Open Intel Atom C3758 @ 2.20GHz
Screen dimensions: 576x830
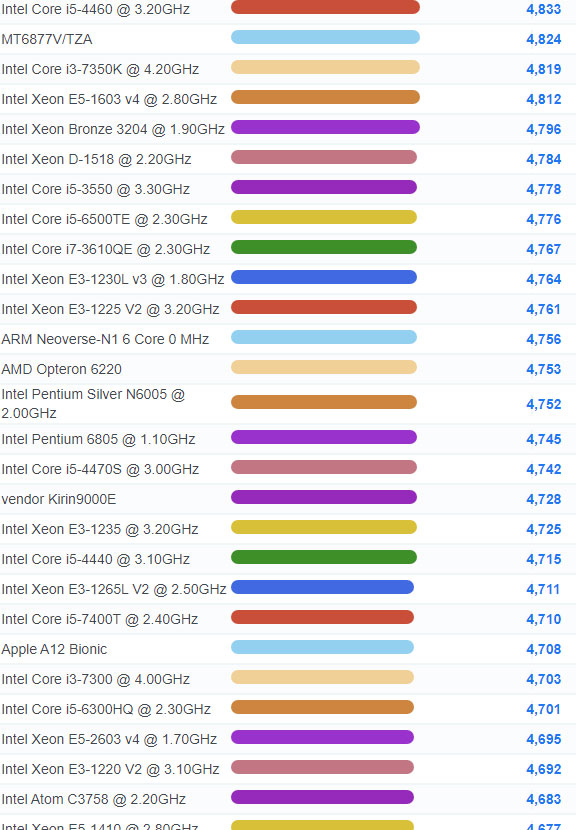click(x=93, y=799)
